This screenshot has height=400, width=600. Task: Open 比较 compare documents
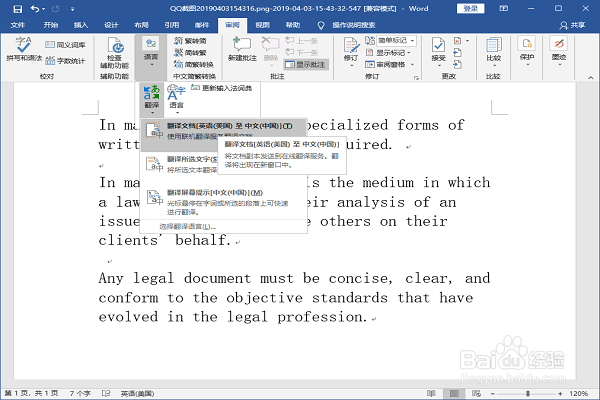(494, 52)
